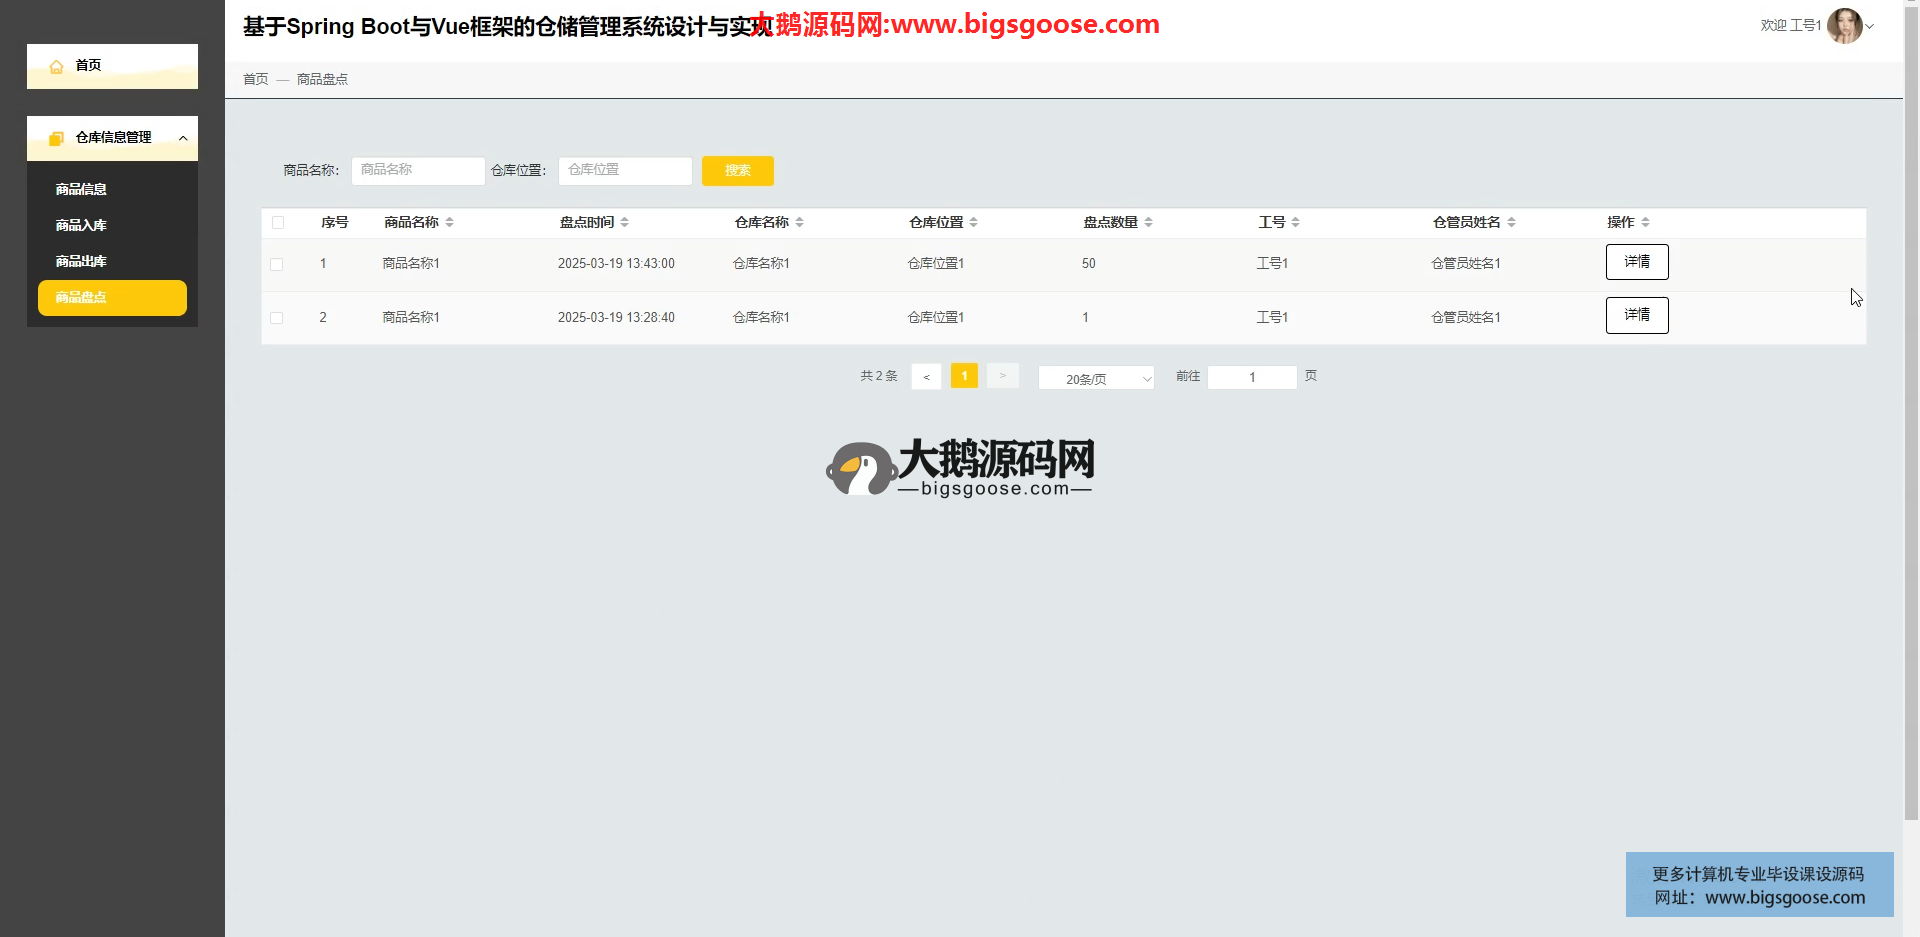The image size is (1920, 937).
Task: Click the 仓管员姓名 column sort arrows
Action: pos(1511,222)
